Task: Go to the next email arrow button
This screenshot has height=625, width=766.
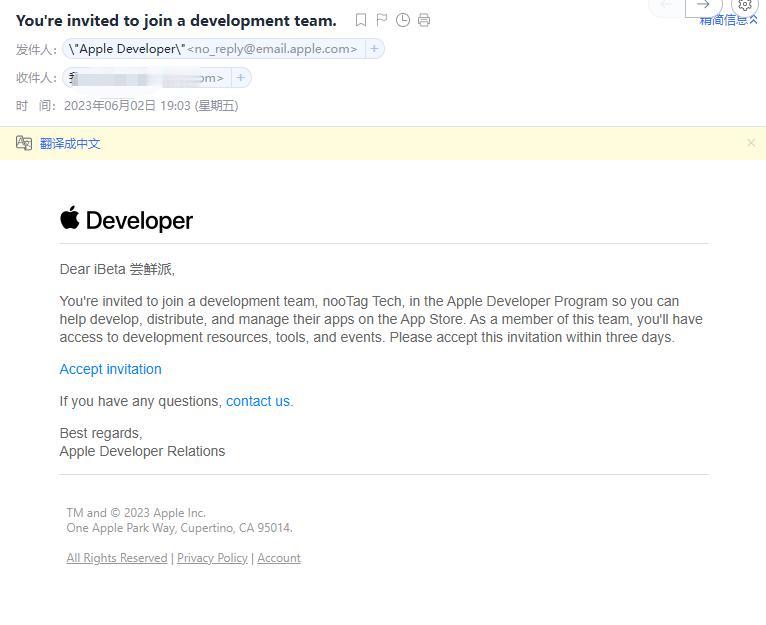Action: (x=703, y=5)
